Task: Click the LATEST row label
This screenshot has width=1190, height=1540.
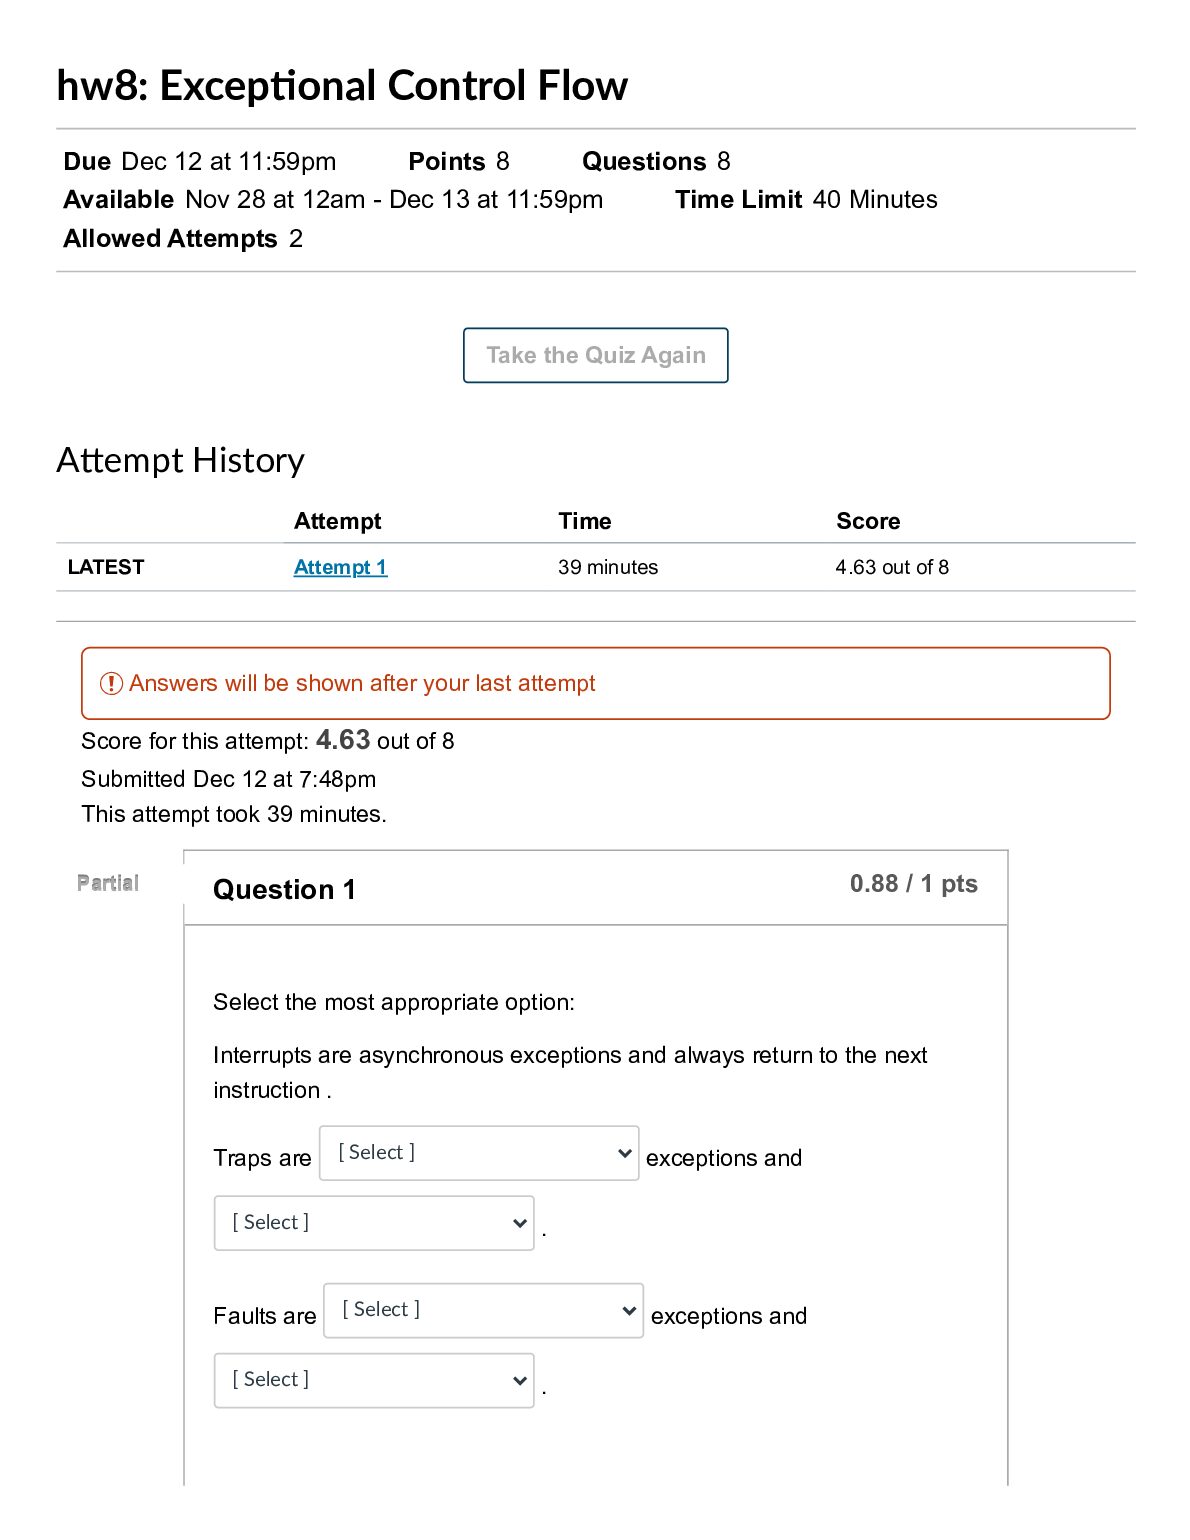Action: coord(106,567)
